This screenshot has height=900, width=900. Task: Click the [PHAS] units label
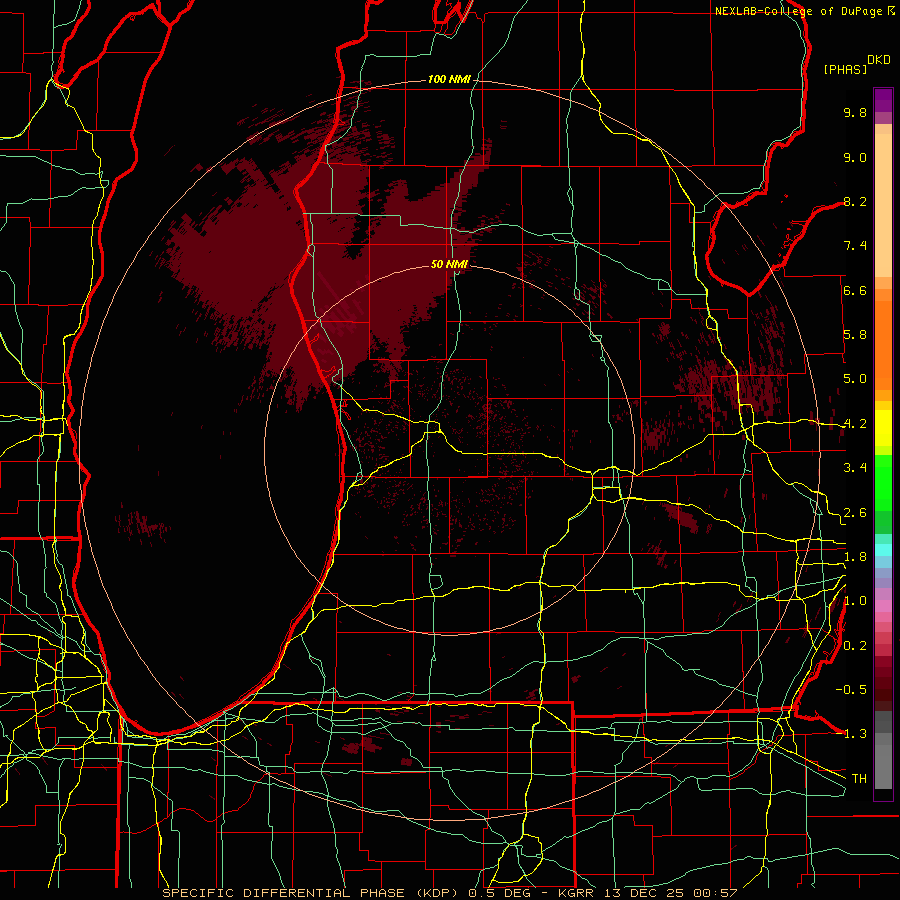(845, 69)
